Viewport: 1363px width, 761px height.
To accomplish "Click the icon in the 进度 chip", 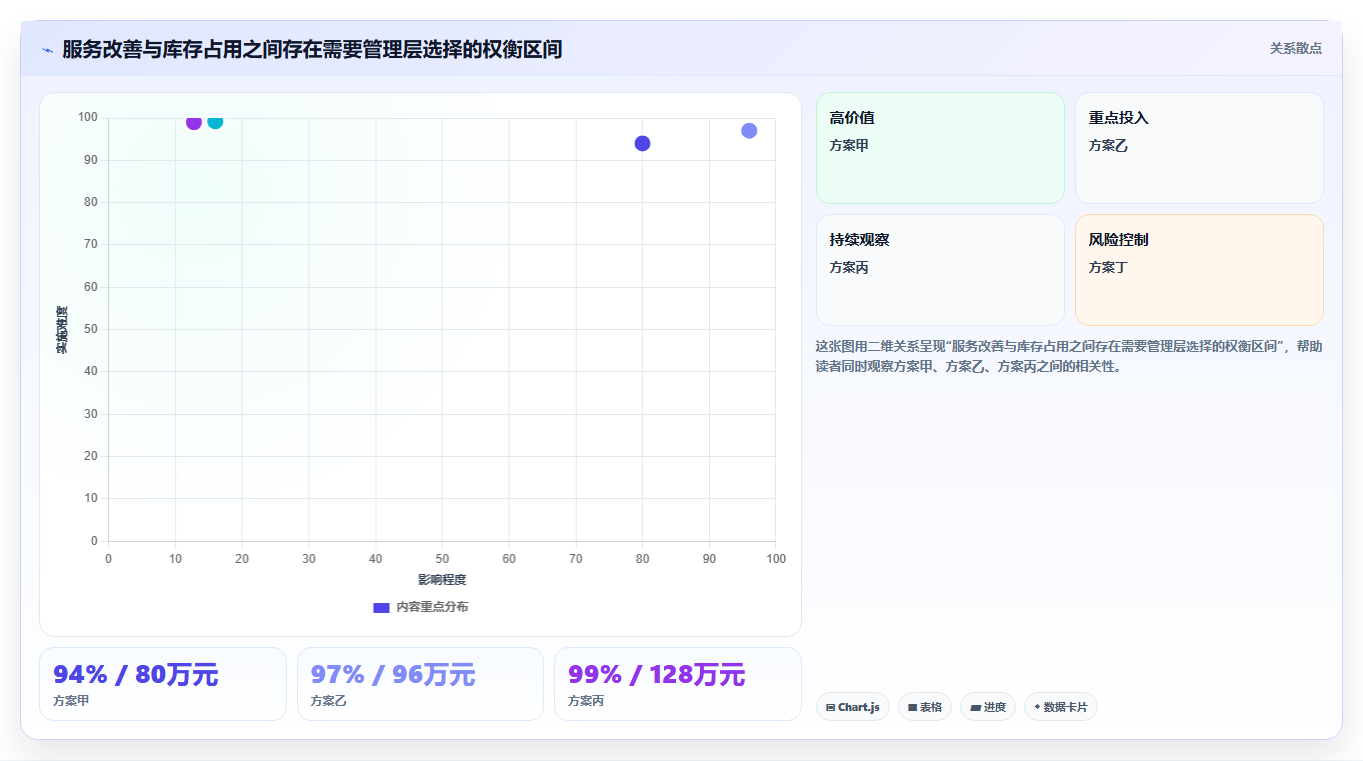I will (975, 707).
